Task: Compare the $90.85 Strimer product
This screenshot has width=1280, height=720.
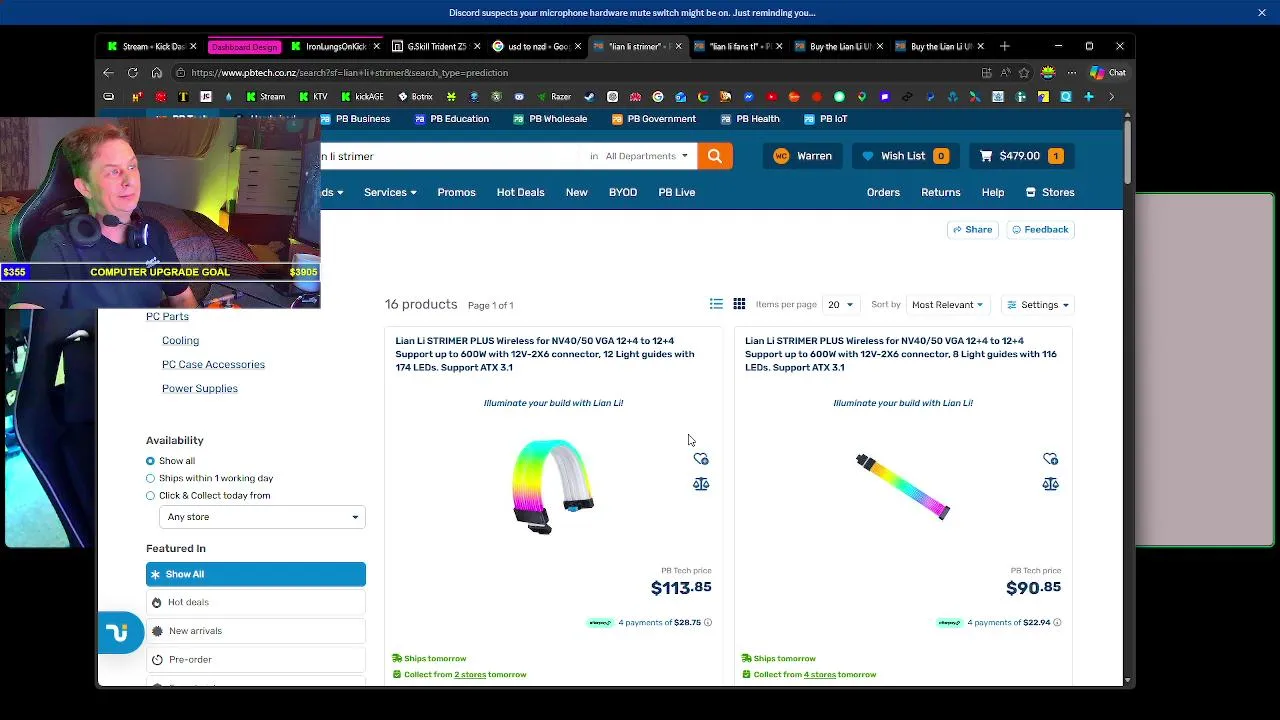Action: [1050, 484]
